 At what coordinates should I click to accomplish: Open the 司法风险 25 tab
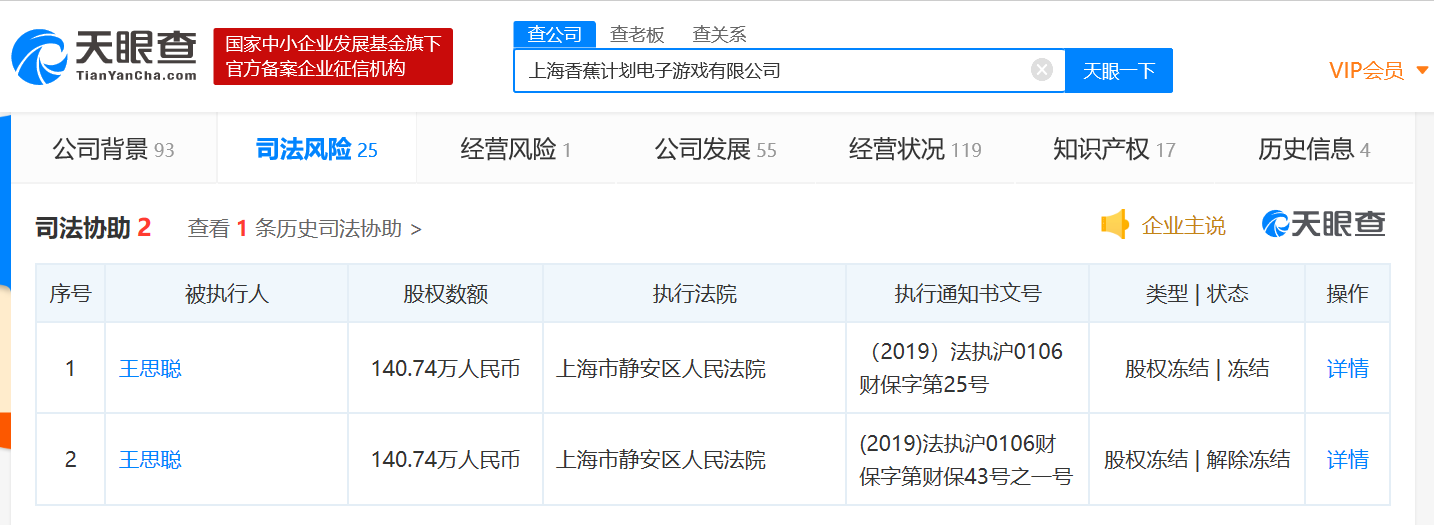click(x=316, y=150)
